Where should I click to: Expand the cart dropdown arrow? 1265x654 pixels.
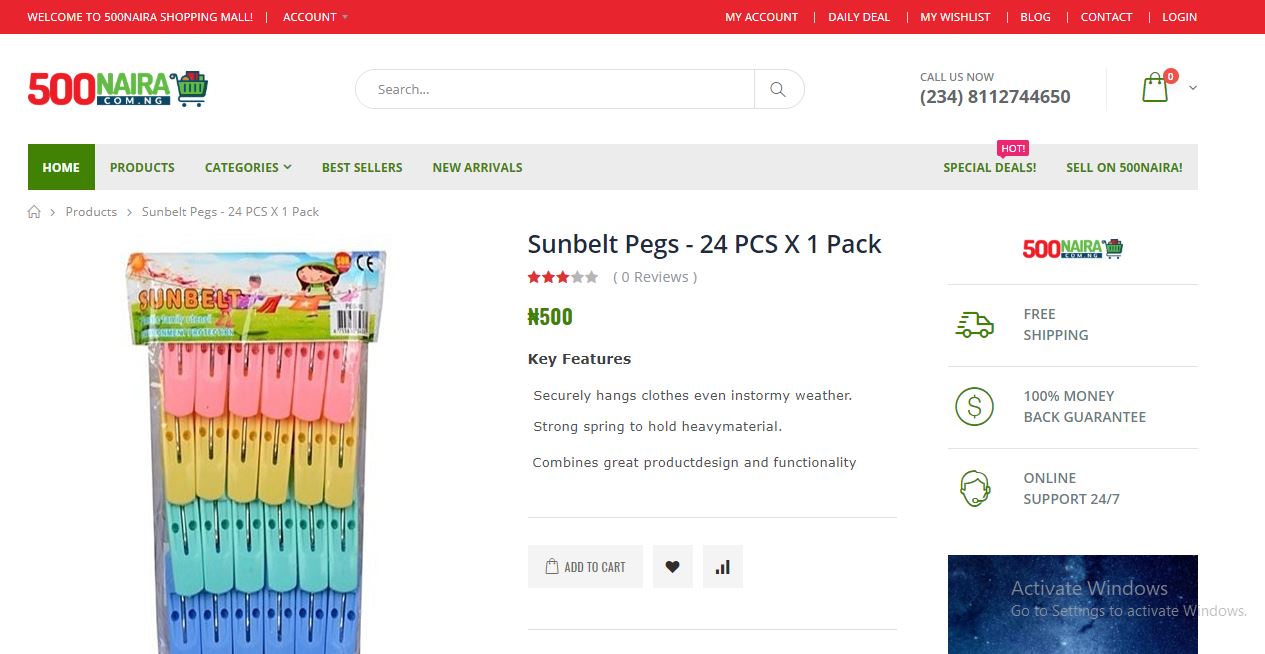(x=1192, y=88)
